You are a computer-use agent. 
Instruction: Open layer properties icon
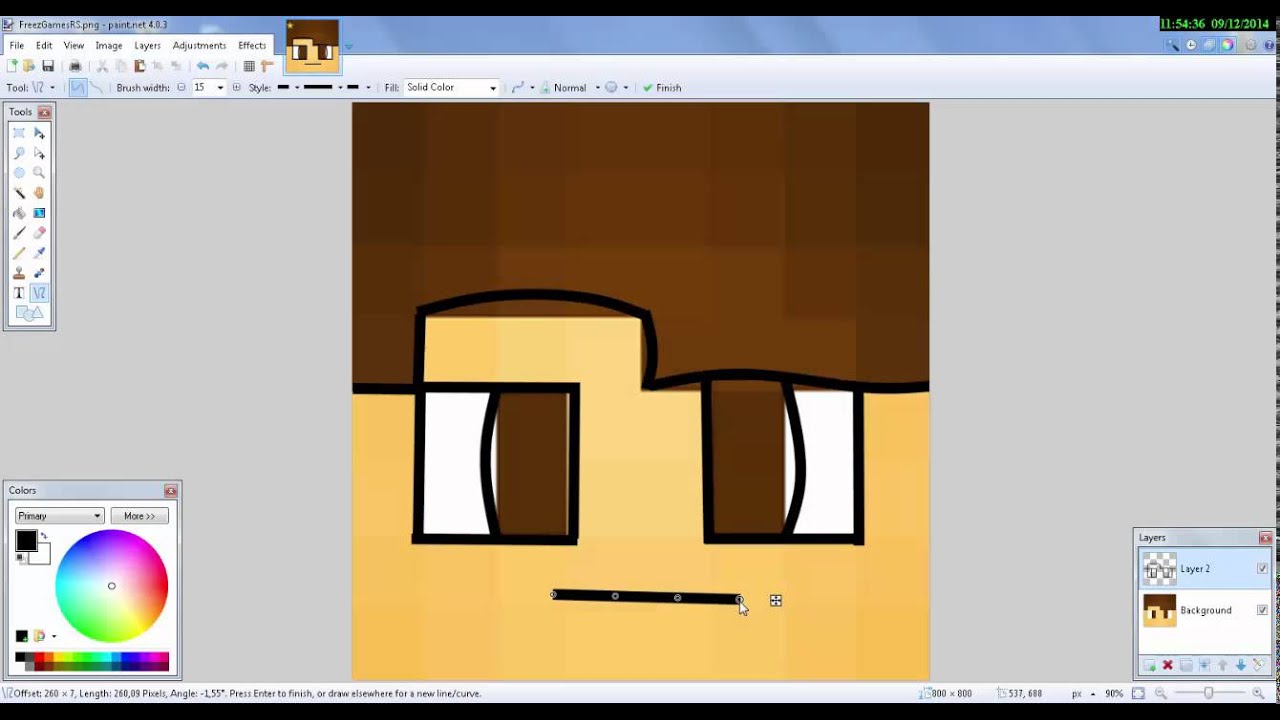tap(1258, 665)
